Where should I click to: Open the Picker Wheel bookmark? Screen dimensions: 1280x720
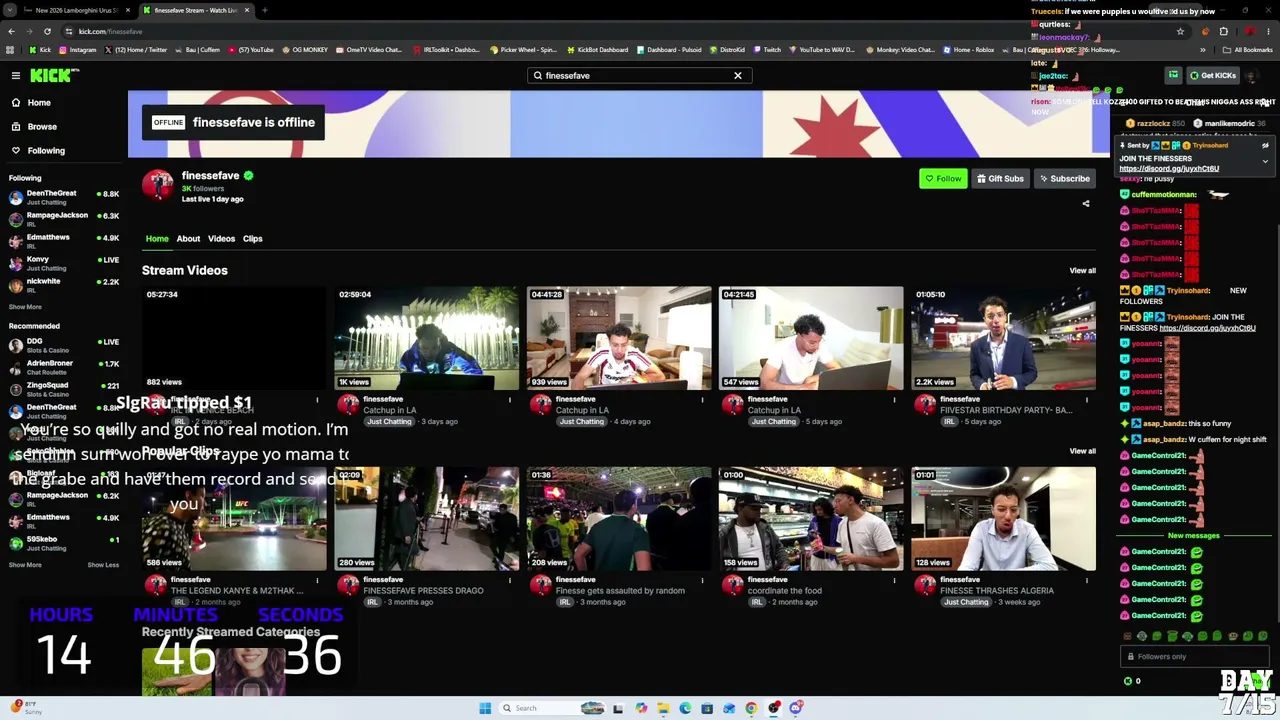(524, 50)
